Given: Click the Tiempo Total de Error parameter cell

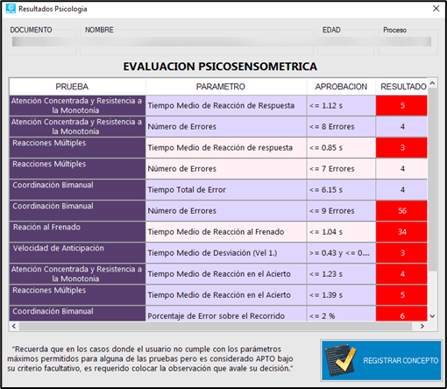Looking at the screenshot, I should [226, 190].
